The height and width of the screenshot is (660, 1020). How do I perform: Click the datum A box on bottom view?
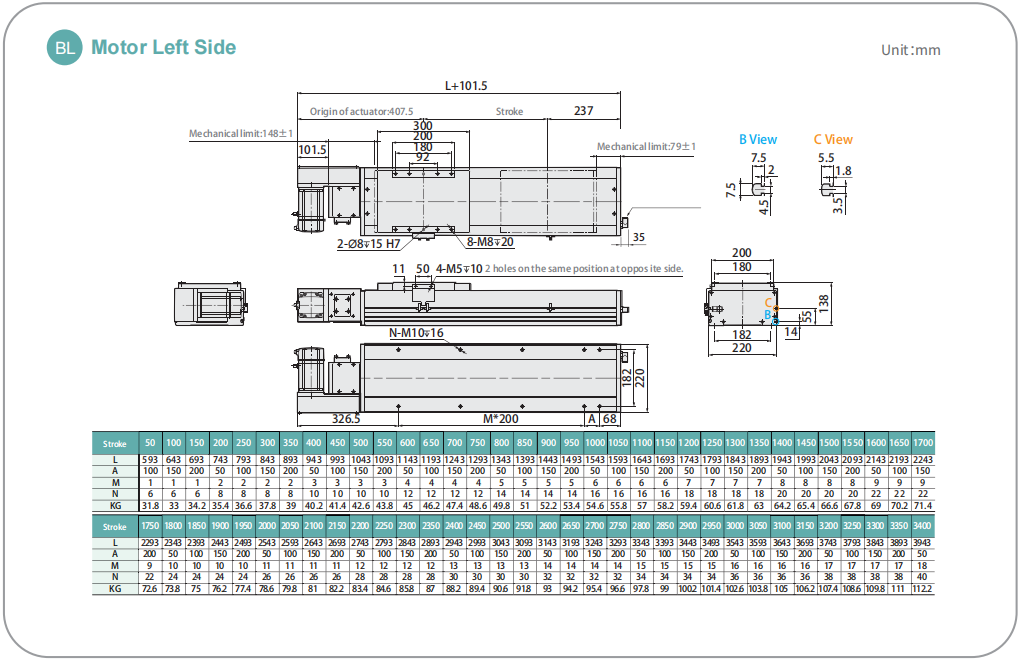(x=591, y=419)
